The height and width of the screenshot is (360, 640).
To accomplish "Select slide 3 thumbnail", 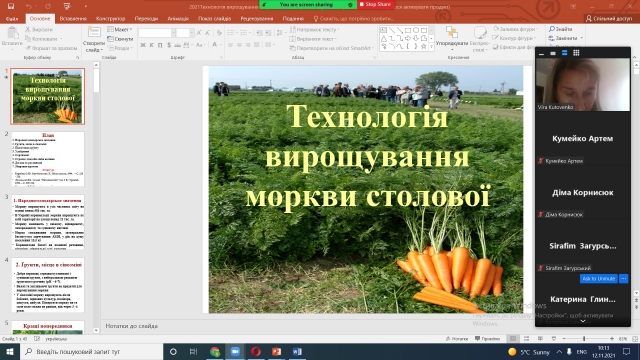I will (x=48, y=222).
